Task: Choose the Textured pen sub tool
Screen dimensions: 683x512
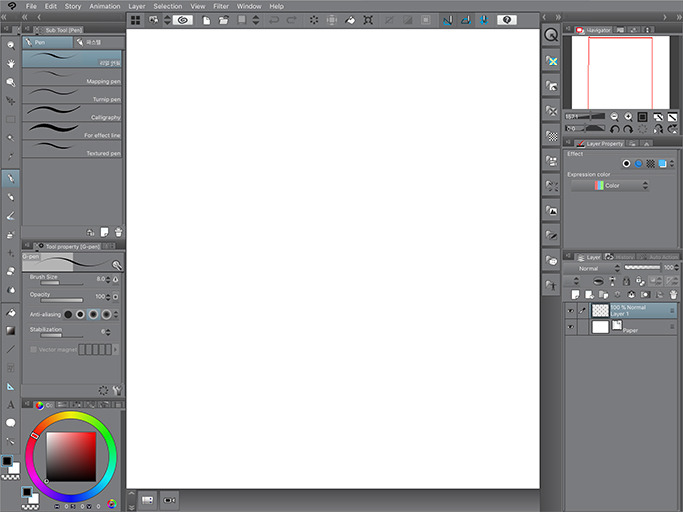Action: [72, 149]
